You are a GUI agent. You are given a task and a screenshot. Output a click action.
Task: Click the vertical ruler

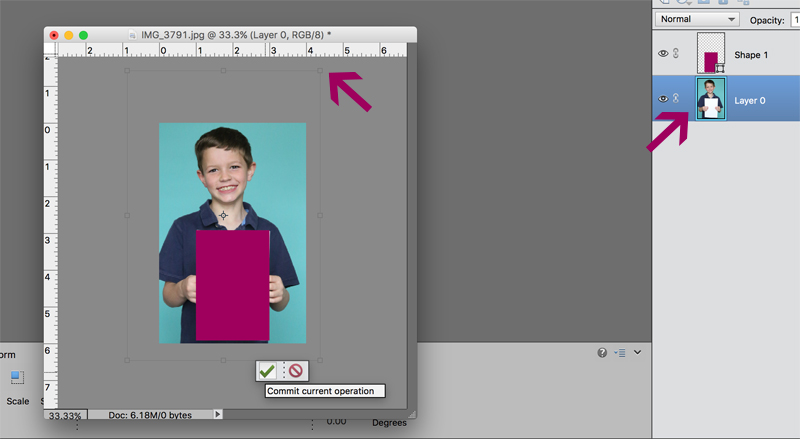51,232
